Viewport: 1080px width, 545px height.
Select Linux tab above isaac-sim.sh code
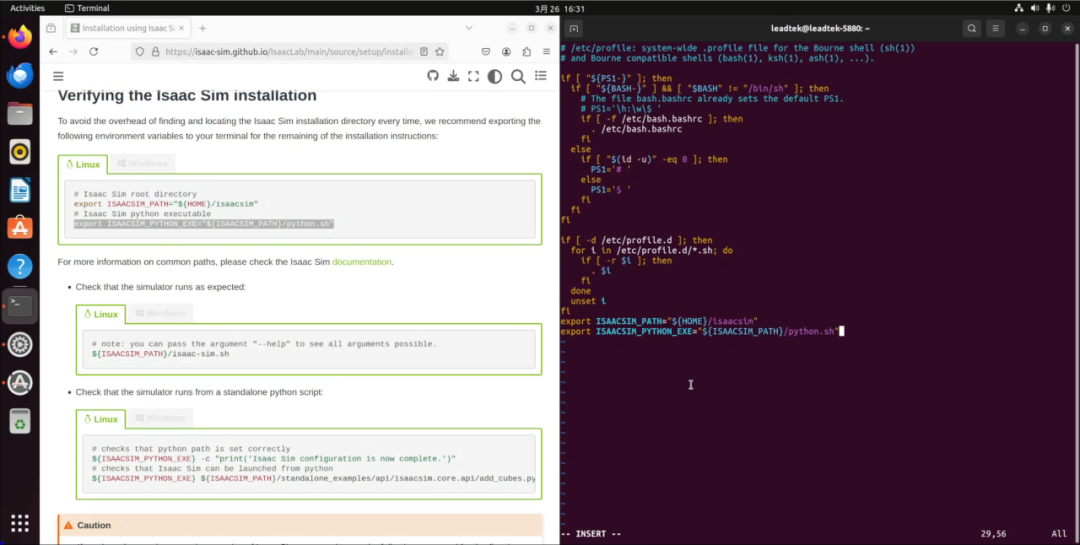(x=101, y=314)
